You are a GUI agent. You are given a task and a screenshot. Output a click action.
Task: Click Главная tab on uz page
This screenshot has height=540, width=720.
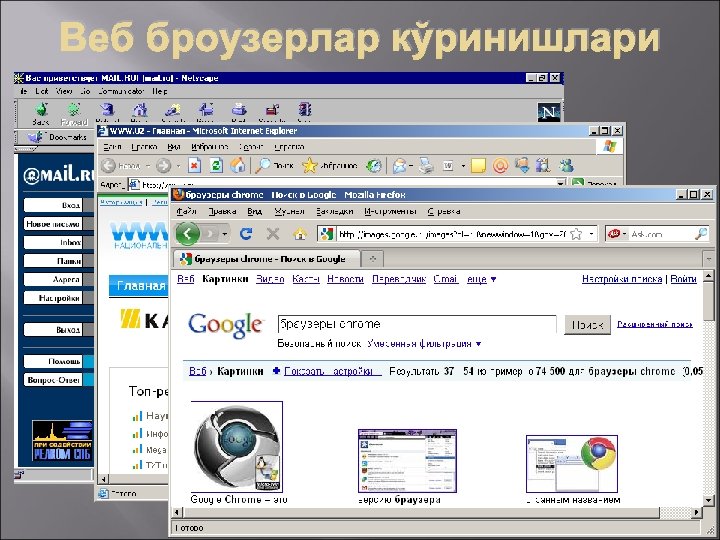pyautogui.click(x=139, y=286)
